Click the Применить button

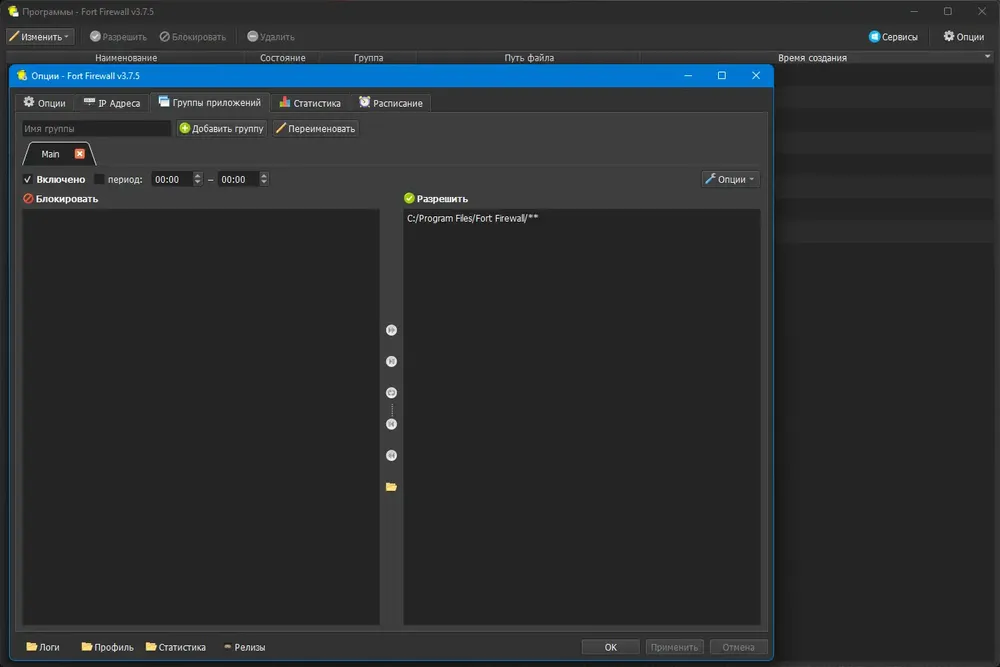pyautogui.click(x=674, y=647)
